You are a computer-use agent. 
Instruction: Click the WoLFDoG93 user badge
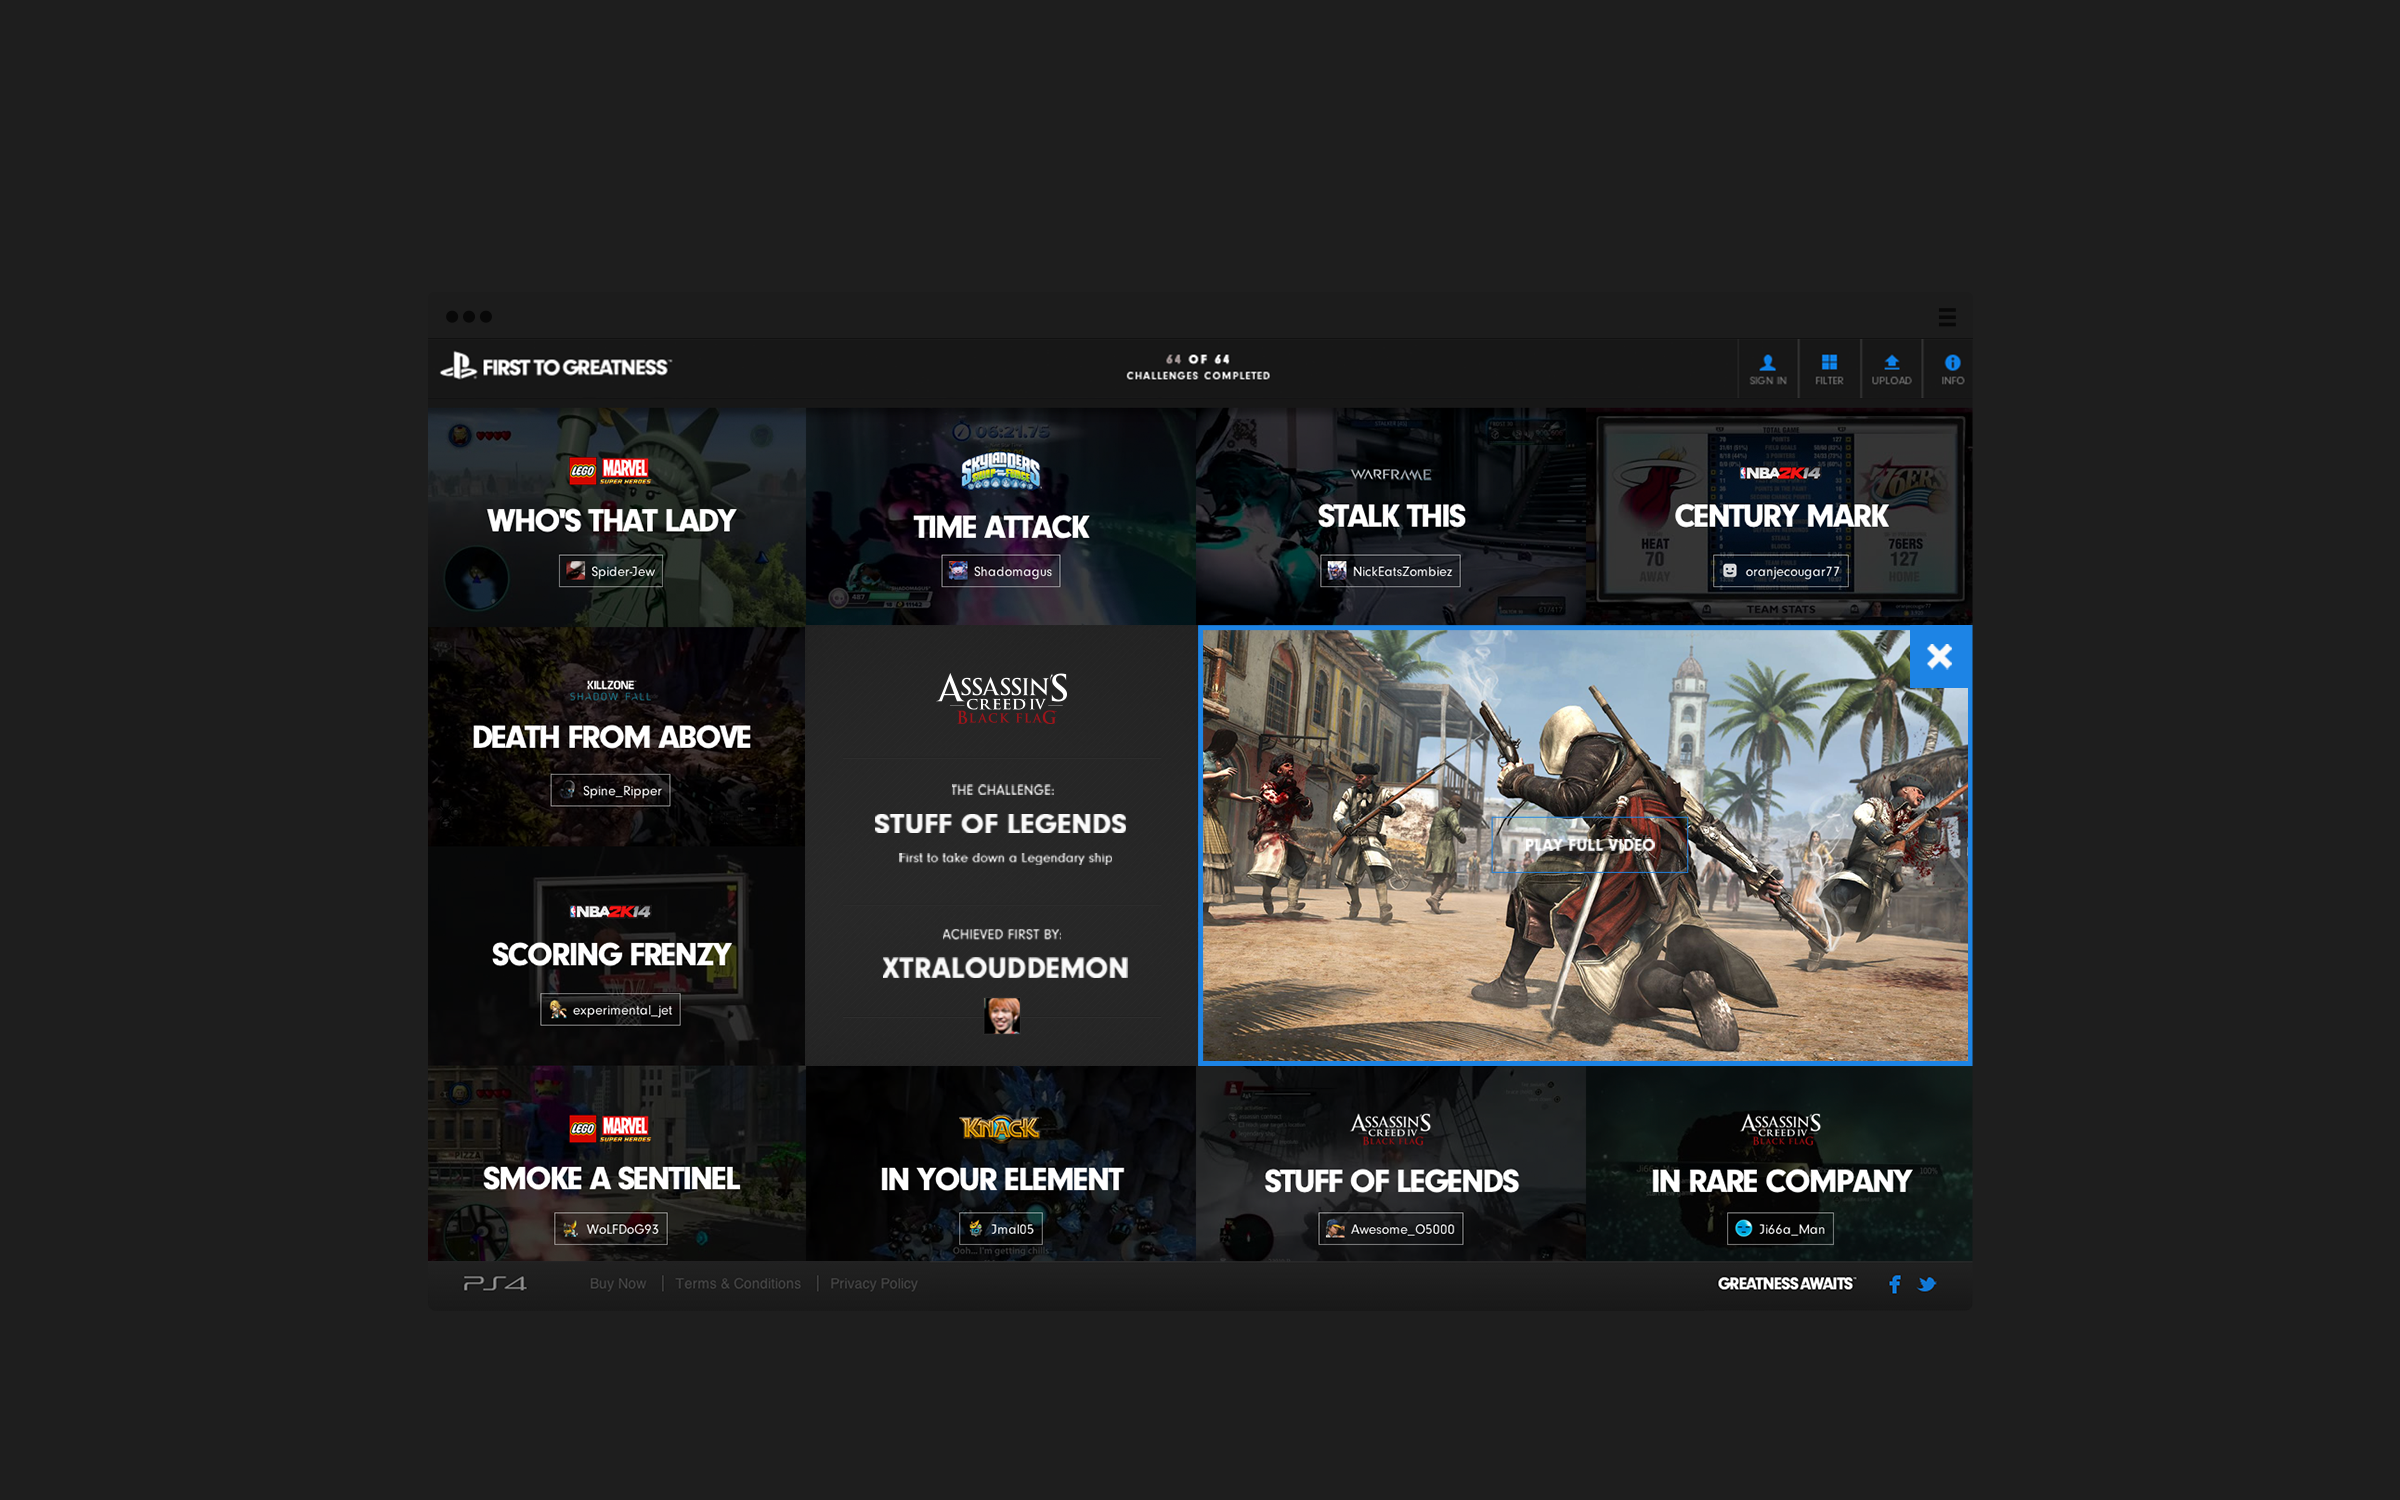[610, 1229]
